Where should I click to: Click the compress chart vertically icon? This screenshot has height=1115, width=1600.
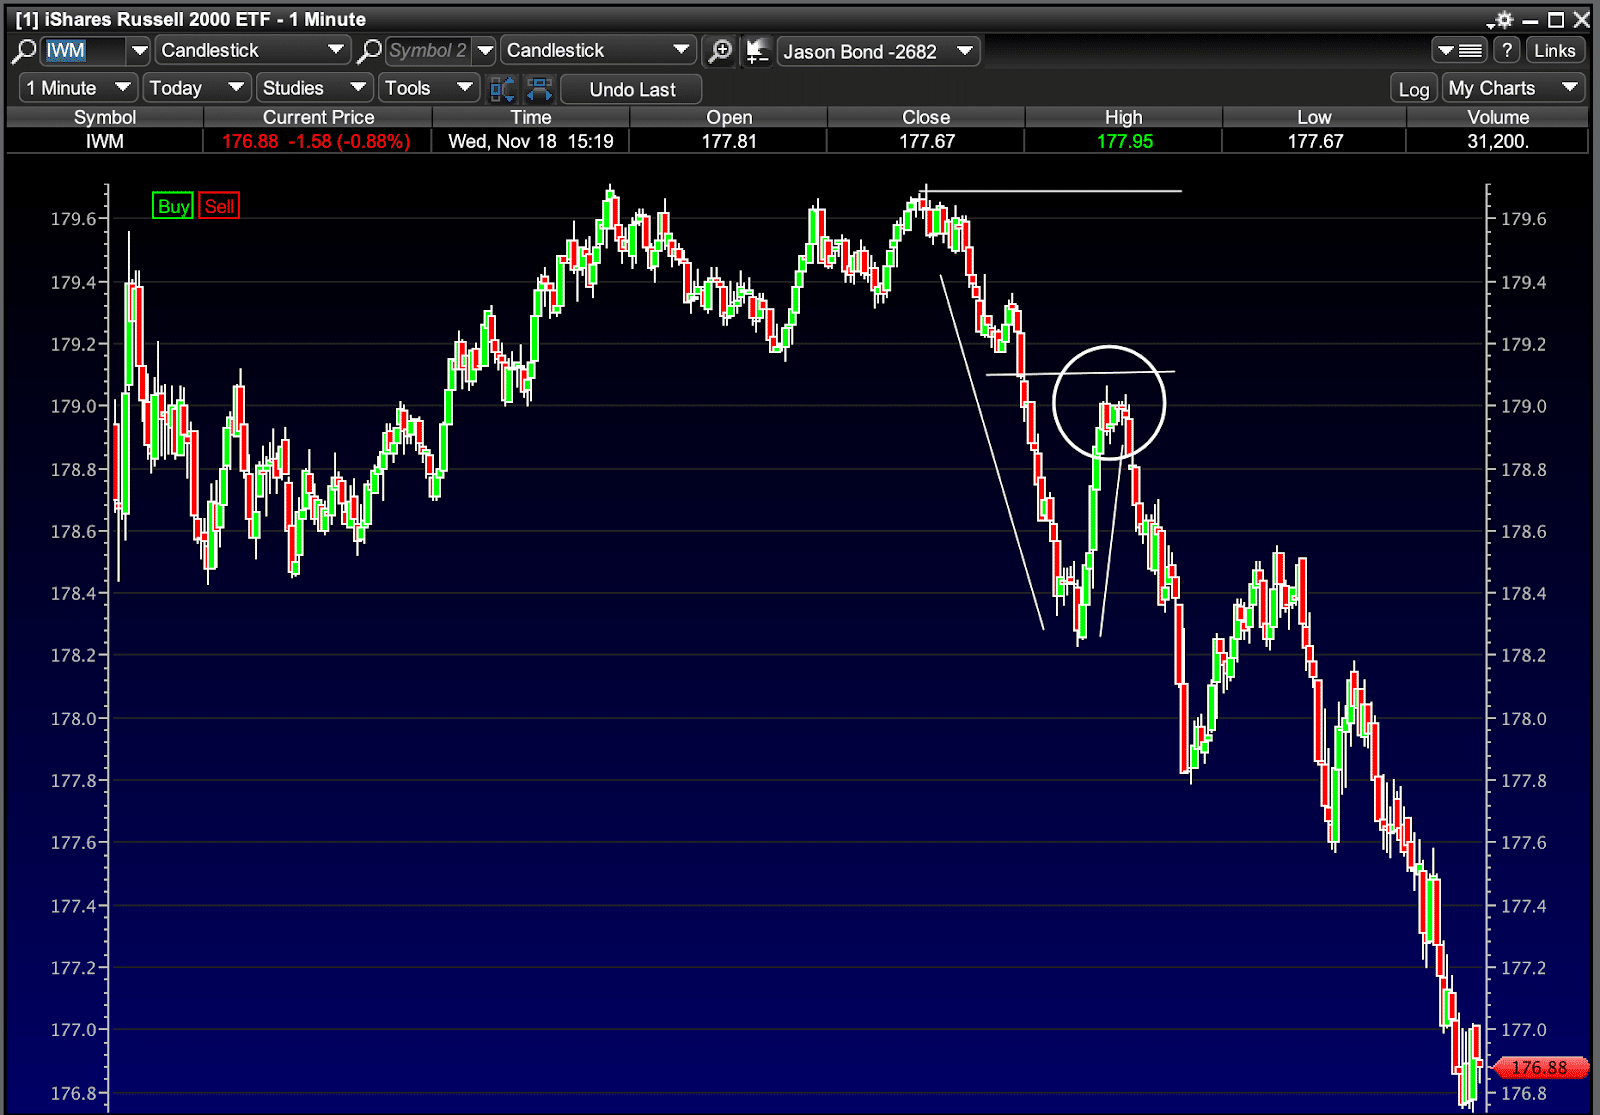click(502, 89)
